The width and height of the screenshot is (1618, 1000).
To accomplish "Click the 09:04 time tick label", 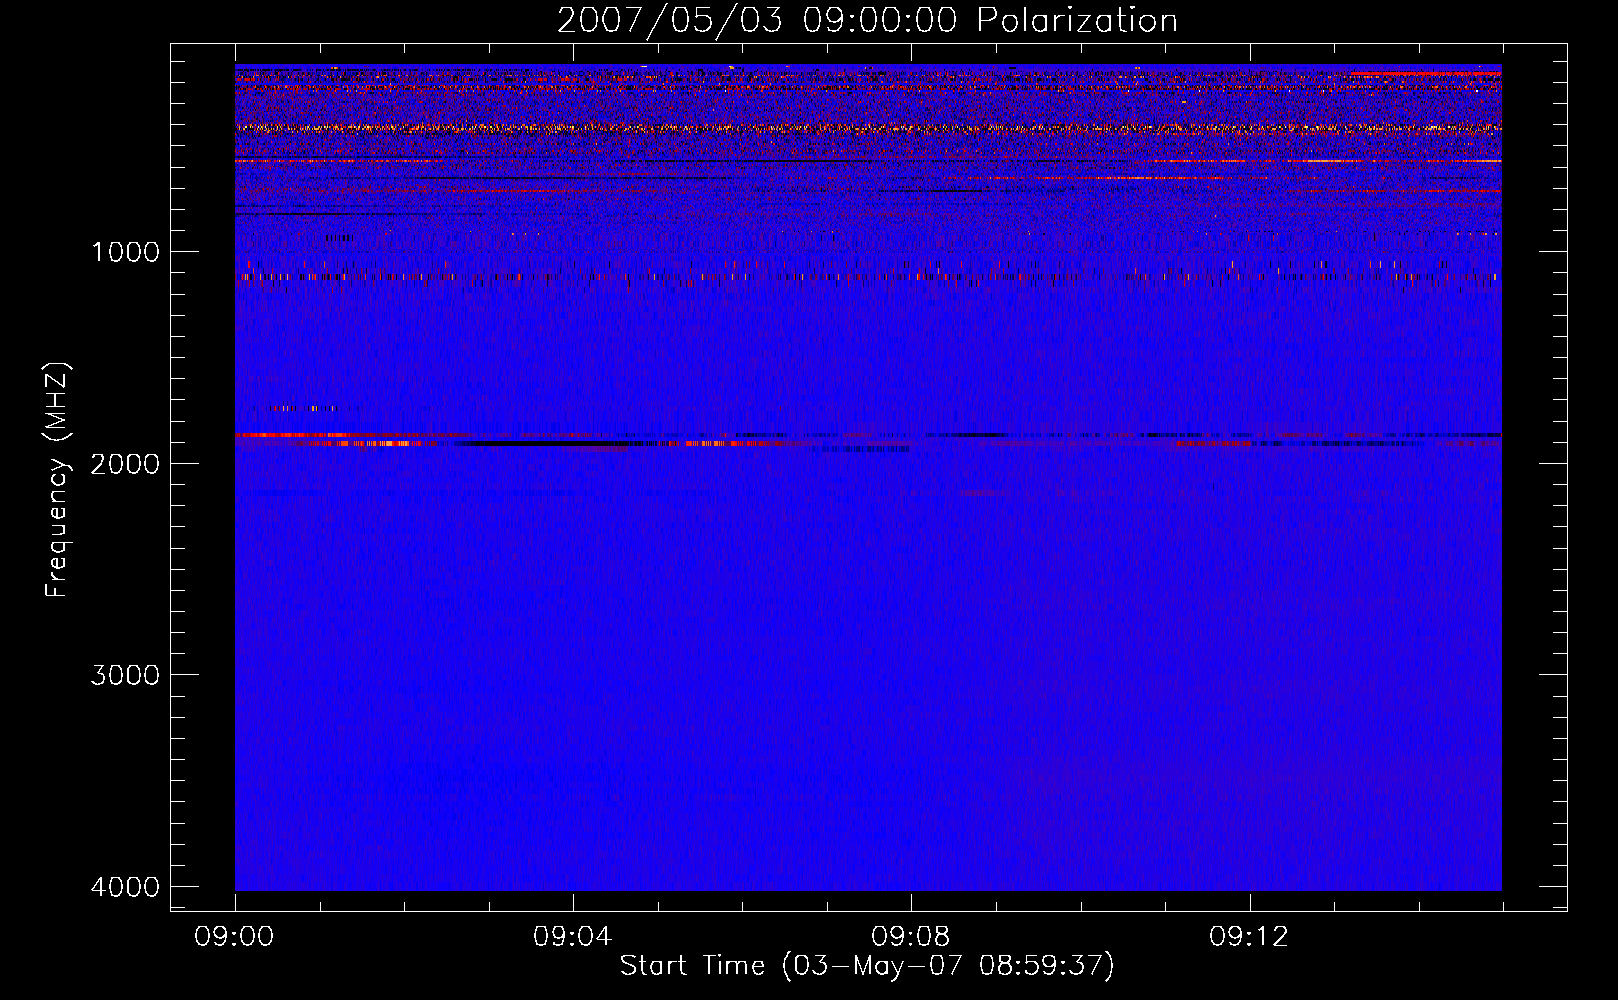I will pyautogui.click(x=573, y=937).
